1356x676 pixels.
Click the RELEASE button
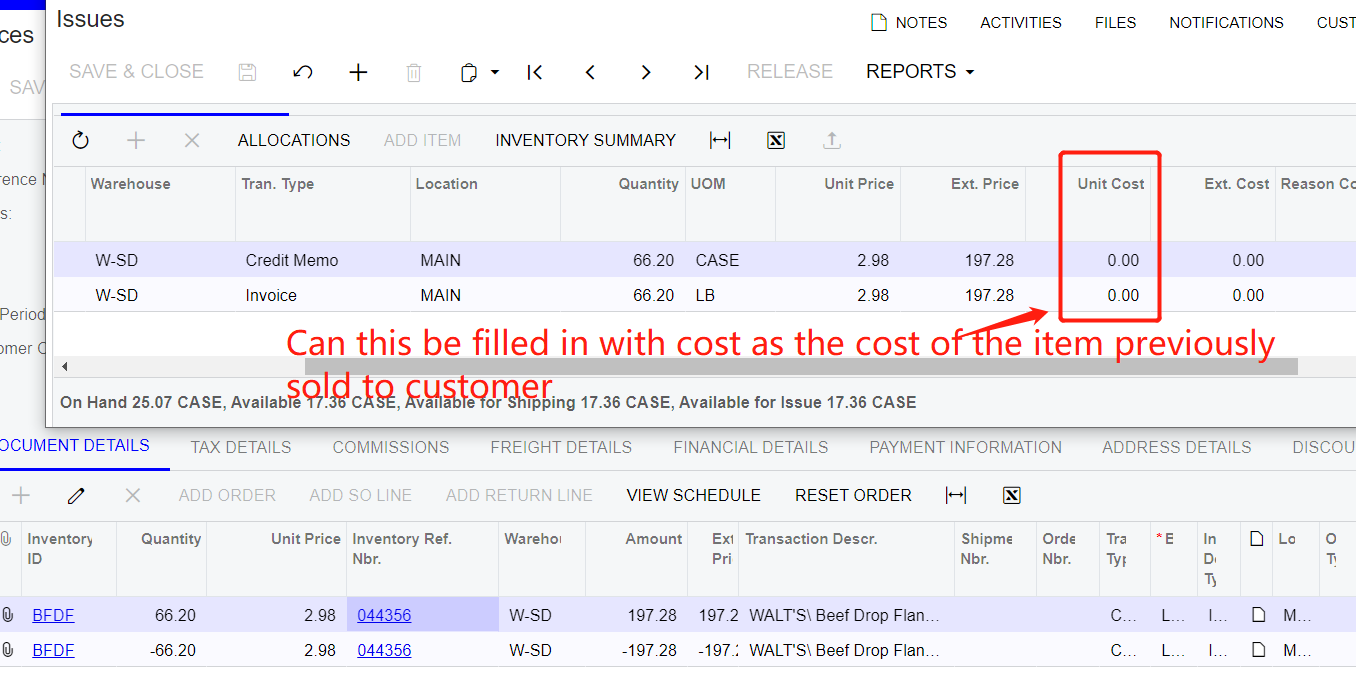(790, 72)
